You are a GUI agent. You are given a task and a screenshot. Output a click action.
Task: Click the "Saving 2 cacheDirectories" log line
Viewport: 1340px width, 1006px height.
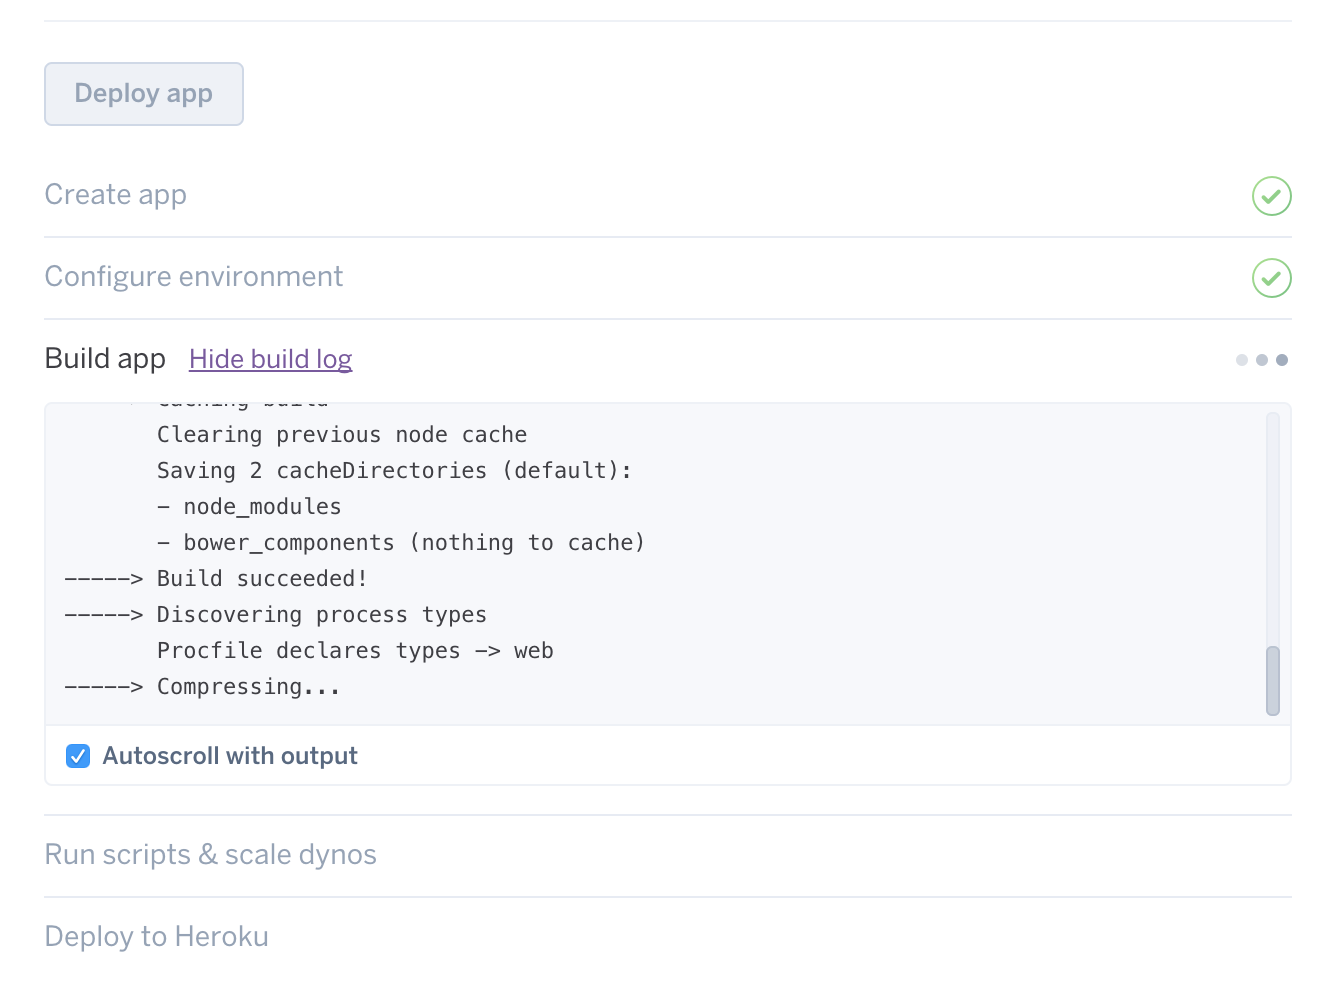point(394,471)
